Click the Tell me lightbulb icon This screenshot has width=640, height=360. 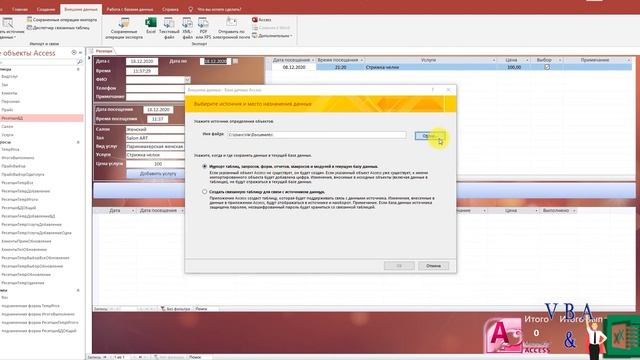tap(191, 9)
